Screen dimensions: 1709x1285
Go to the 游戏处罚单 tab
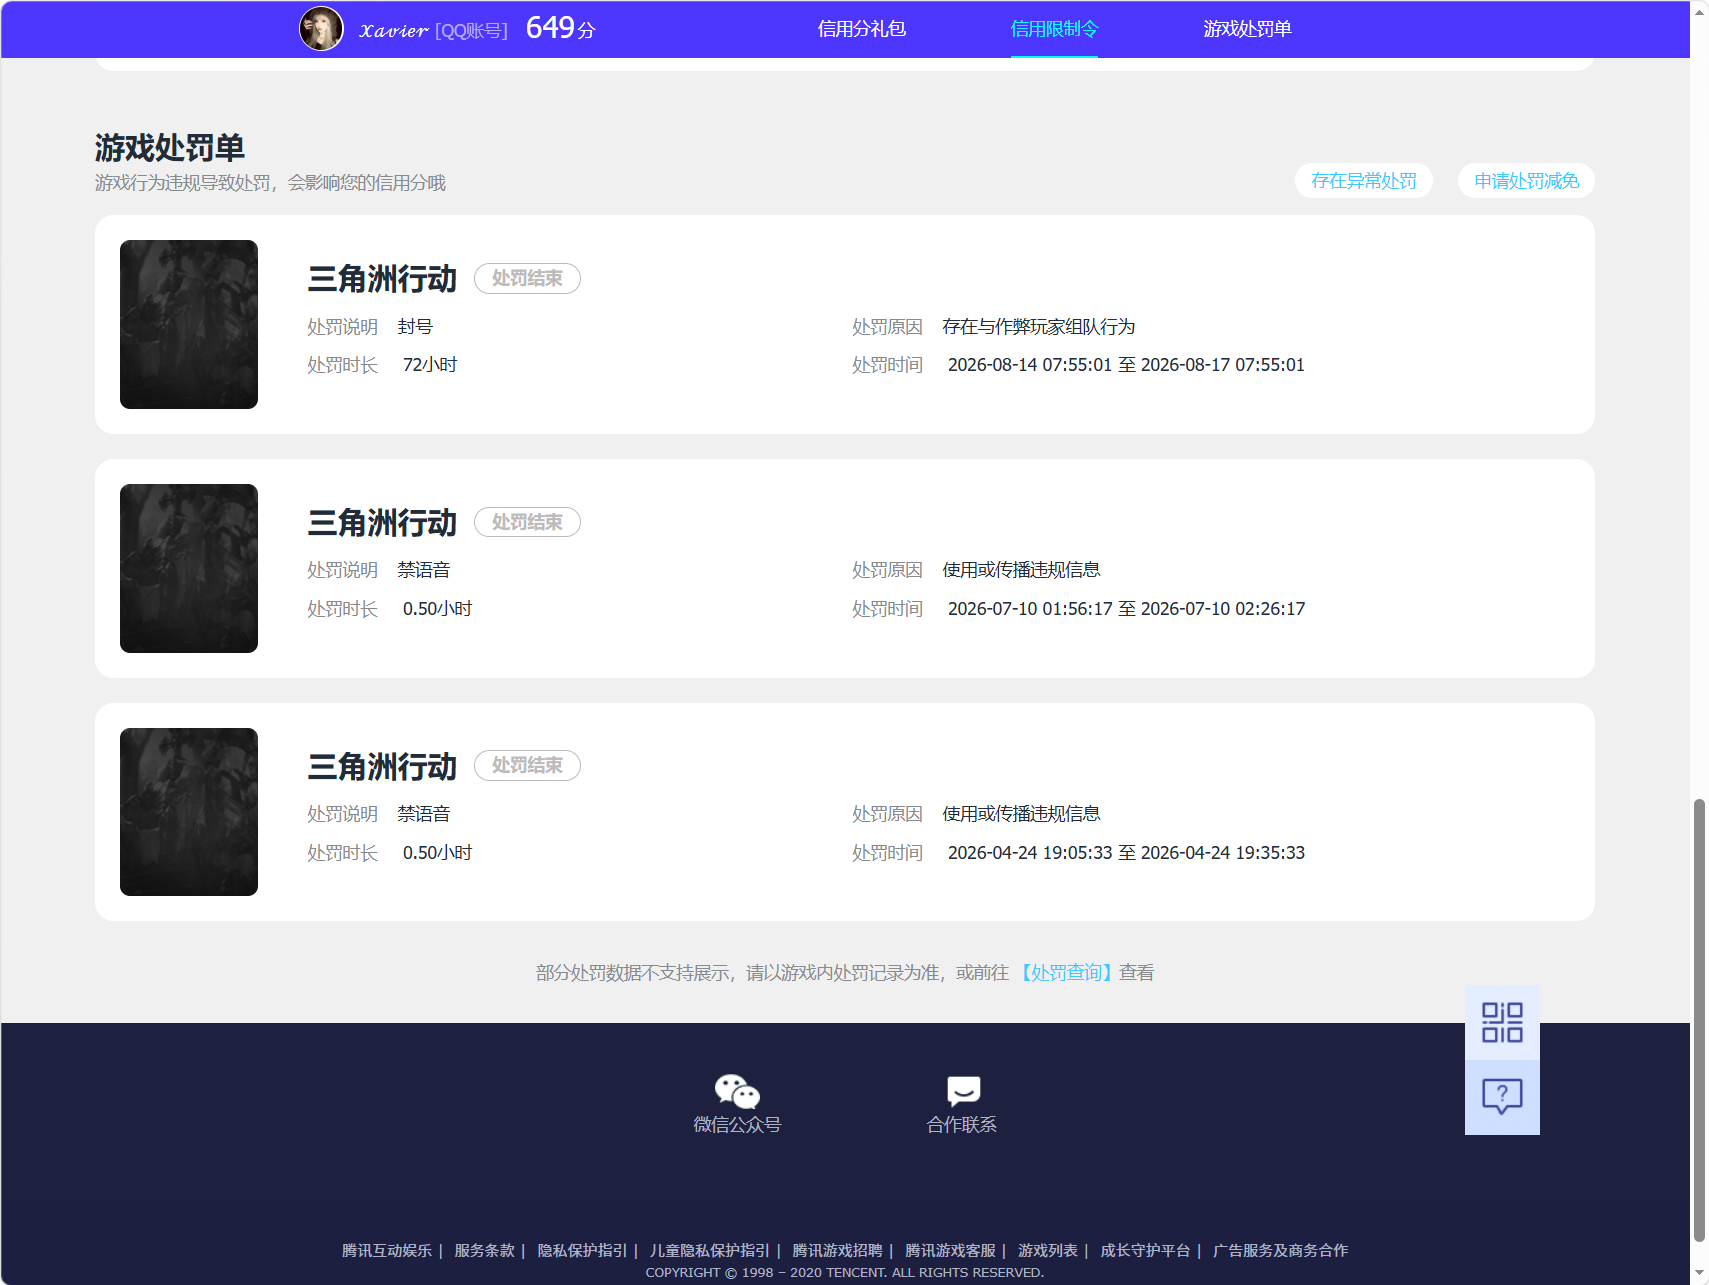click(1247, 29)
